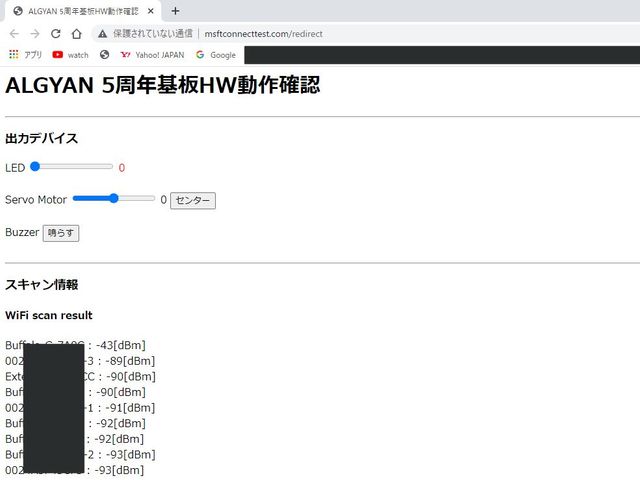This screenshot has height=480, width=640.
Task: Click the Servo Motor value 0
Action: coord(163,200)
